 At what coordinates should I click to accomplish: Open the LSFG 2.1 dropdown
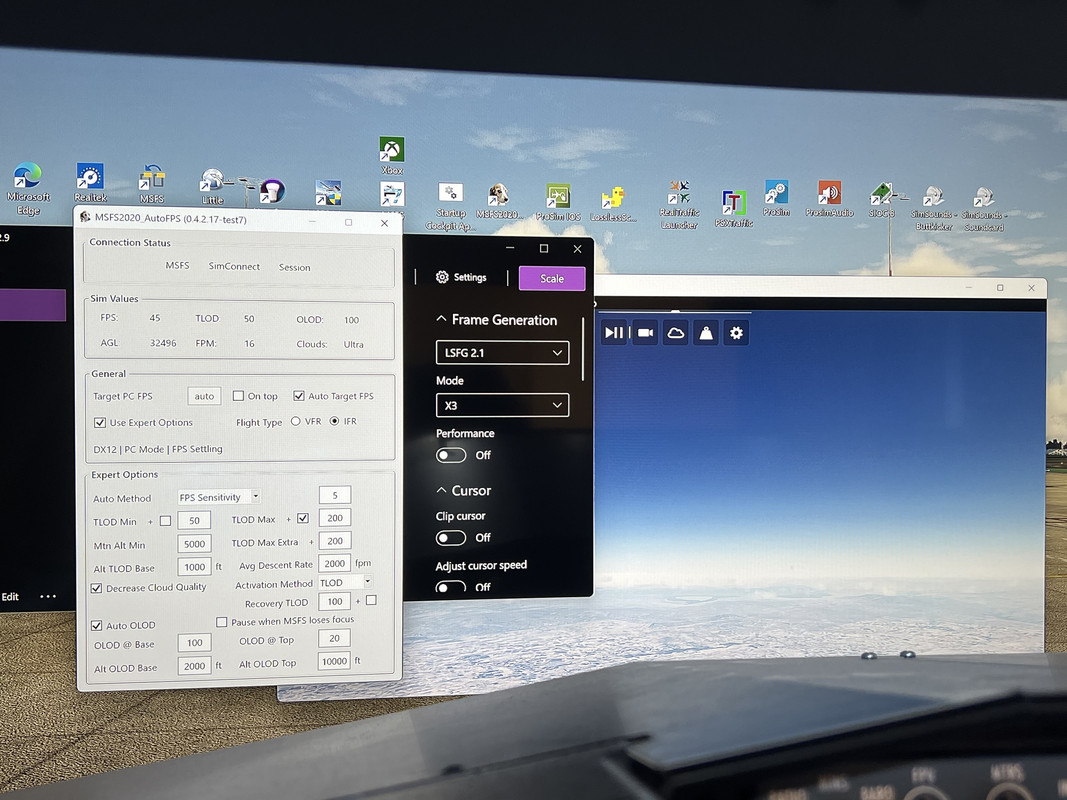click(502, 352)
